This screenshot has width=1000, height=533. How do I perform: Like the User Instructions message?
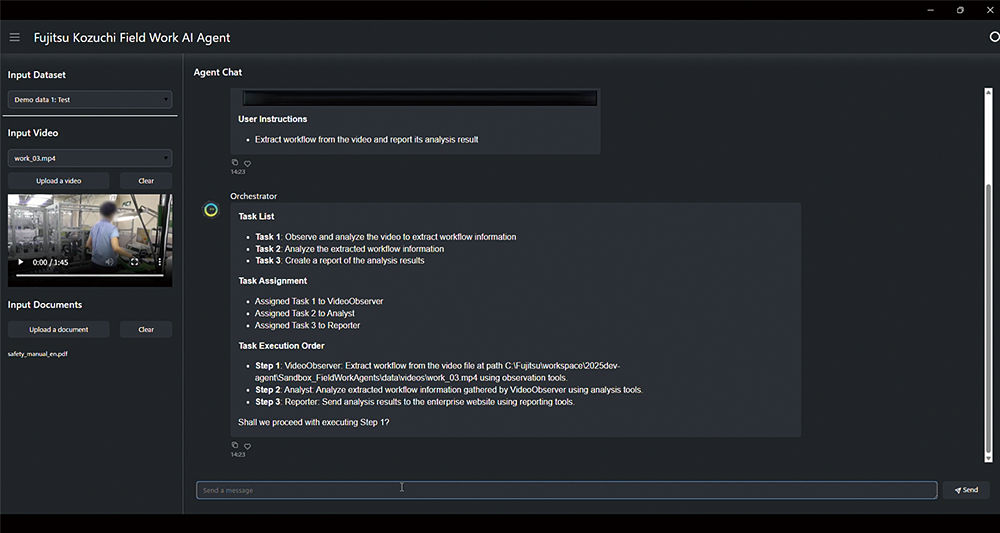(247, 163)
